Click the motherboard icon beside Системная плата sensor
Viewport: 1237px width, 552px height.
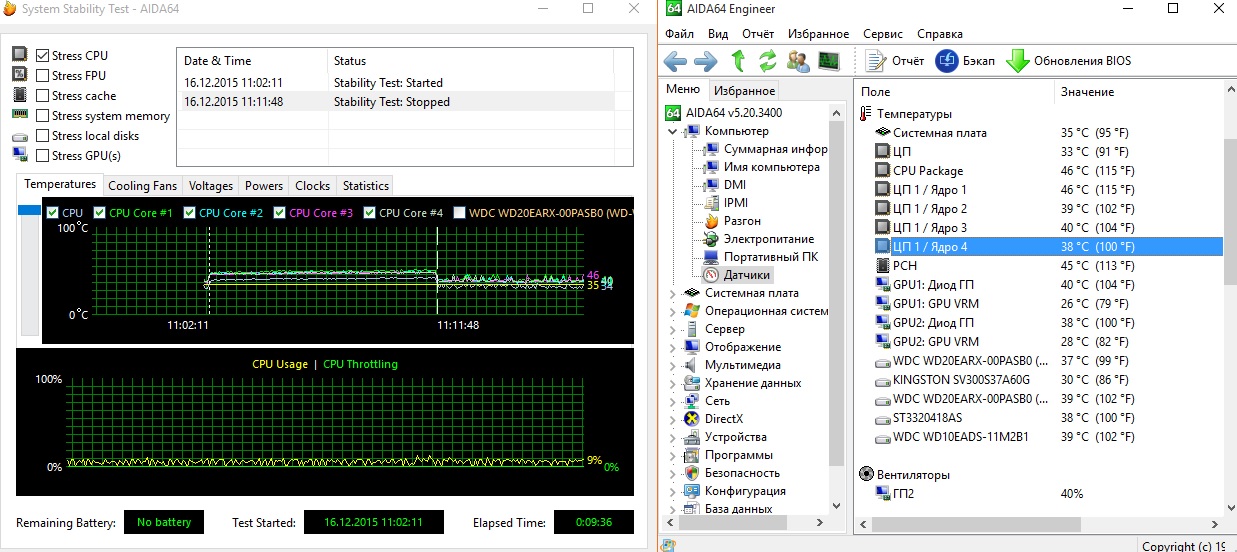[x=883, y=133]
